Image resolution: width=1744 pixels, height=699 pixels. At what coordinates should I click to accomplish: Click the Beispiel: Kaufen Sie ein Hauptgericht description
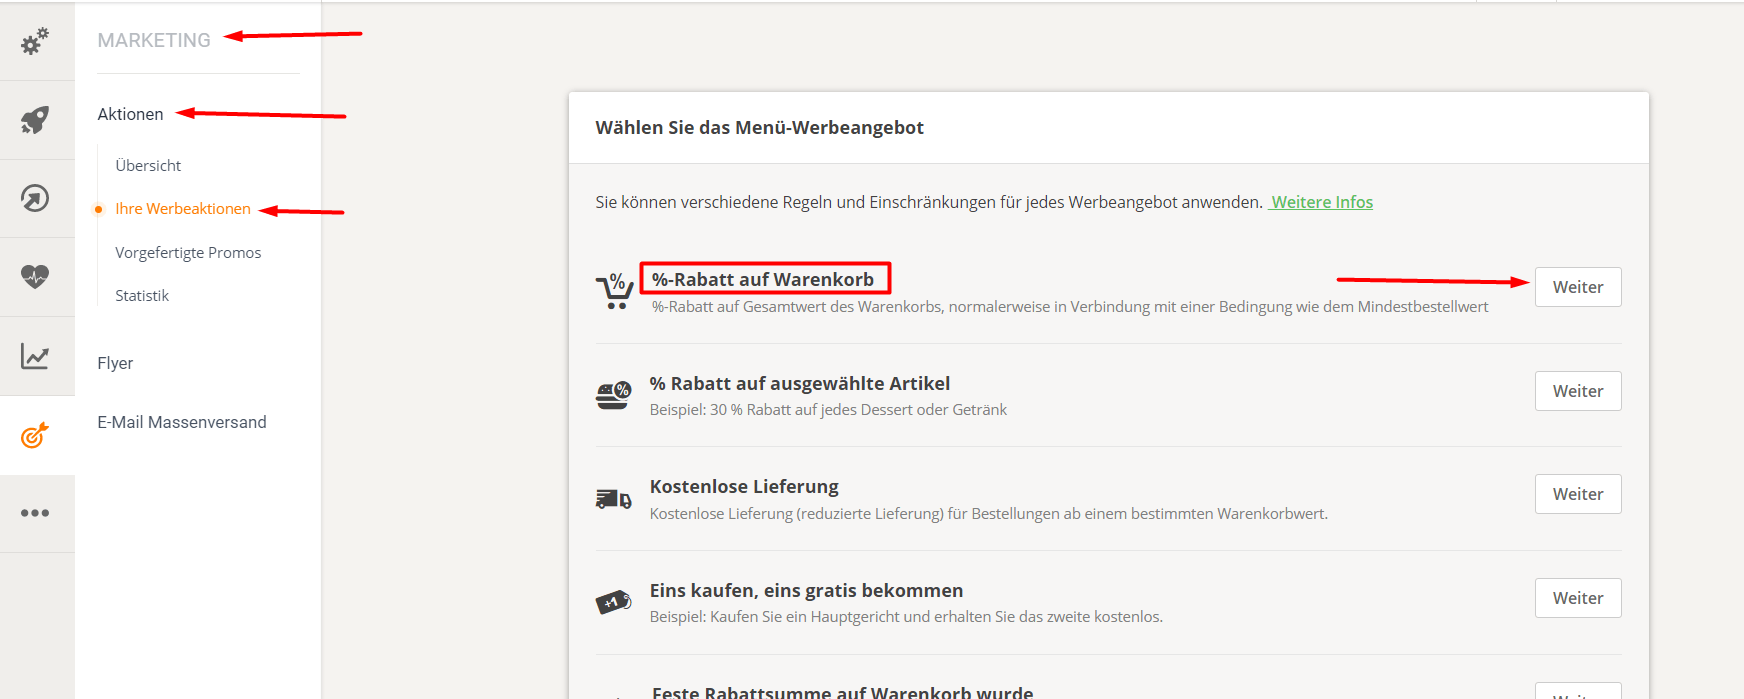[906, 617]
